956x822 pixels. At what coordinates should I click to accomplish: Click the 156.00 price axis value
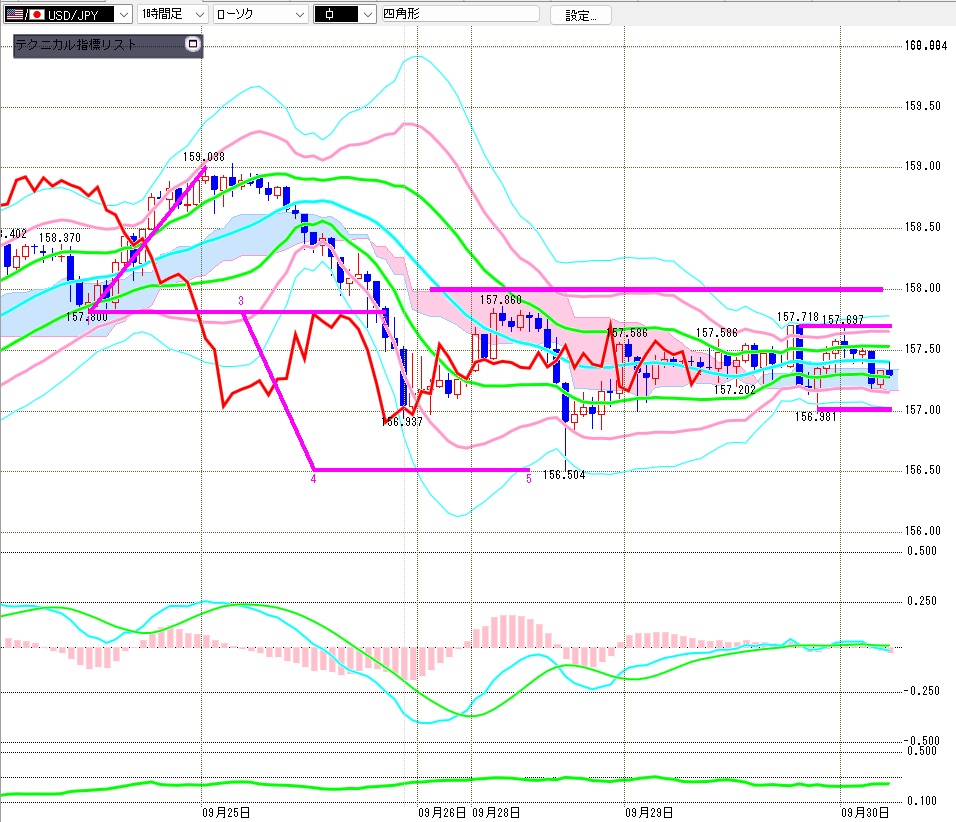(922, 531)
